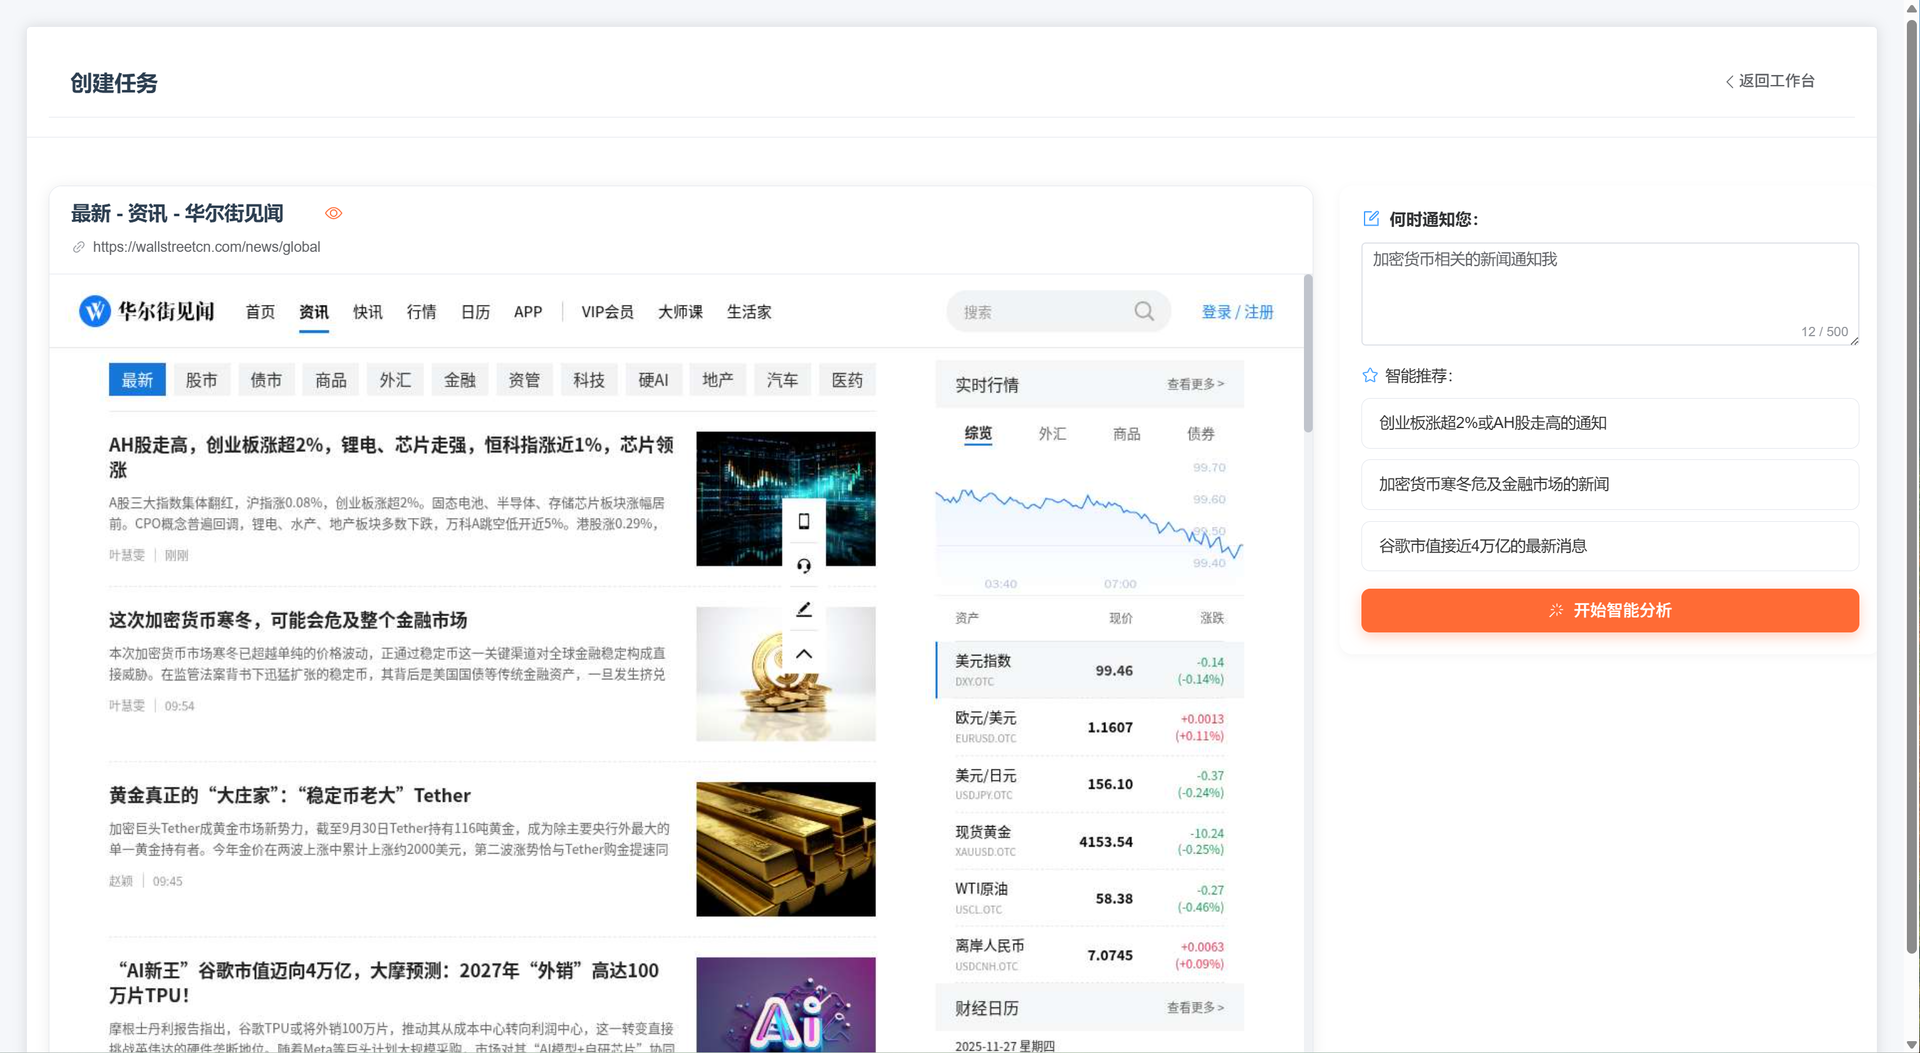Click the notification condition text area
This screenshot has width=1920, height=1053.
tap(1609, 293)
